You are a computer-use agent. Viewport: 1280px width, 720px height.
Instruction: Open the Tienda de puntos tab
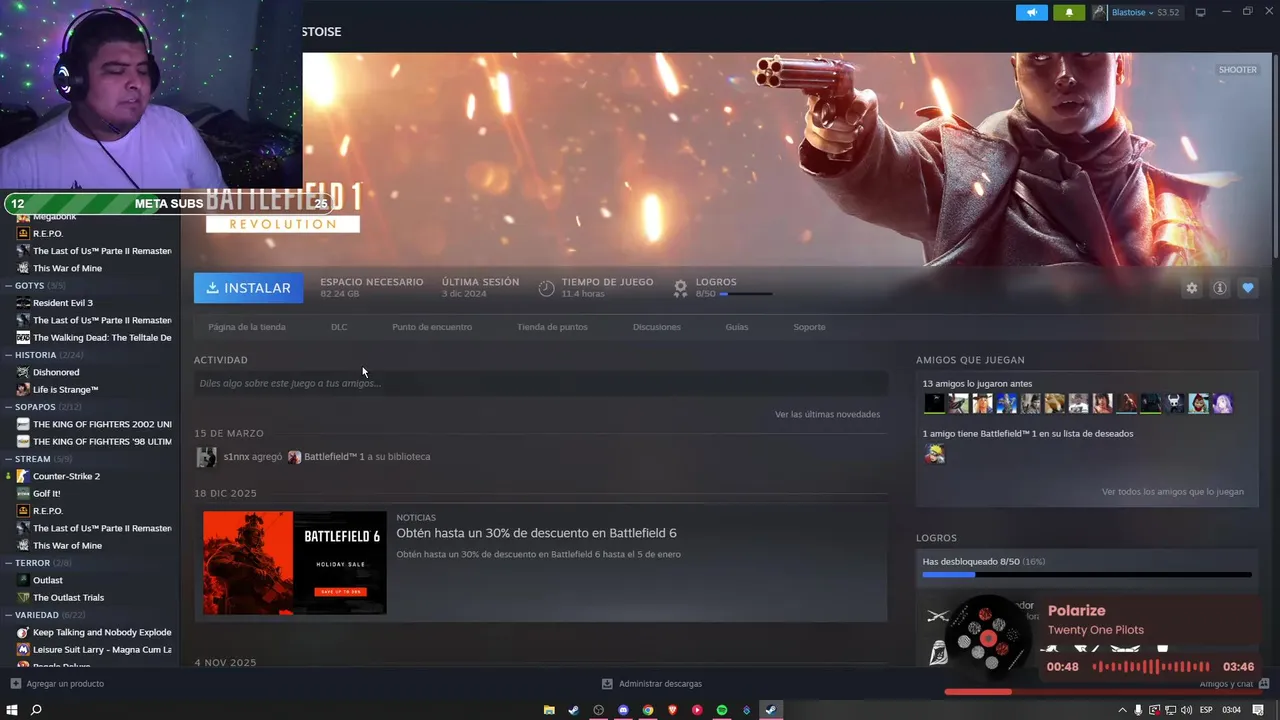click(552, 327)
